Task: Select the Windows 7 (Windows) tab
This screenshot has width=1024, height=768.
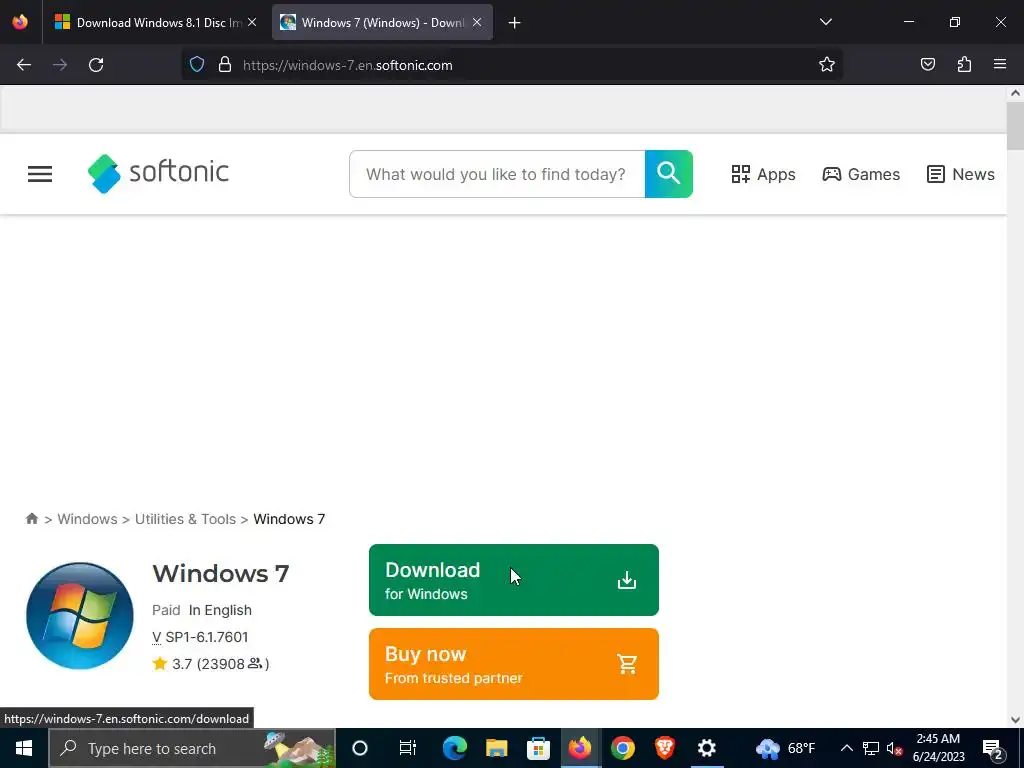Action: [382, 23]
